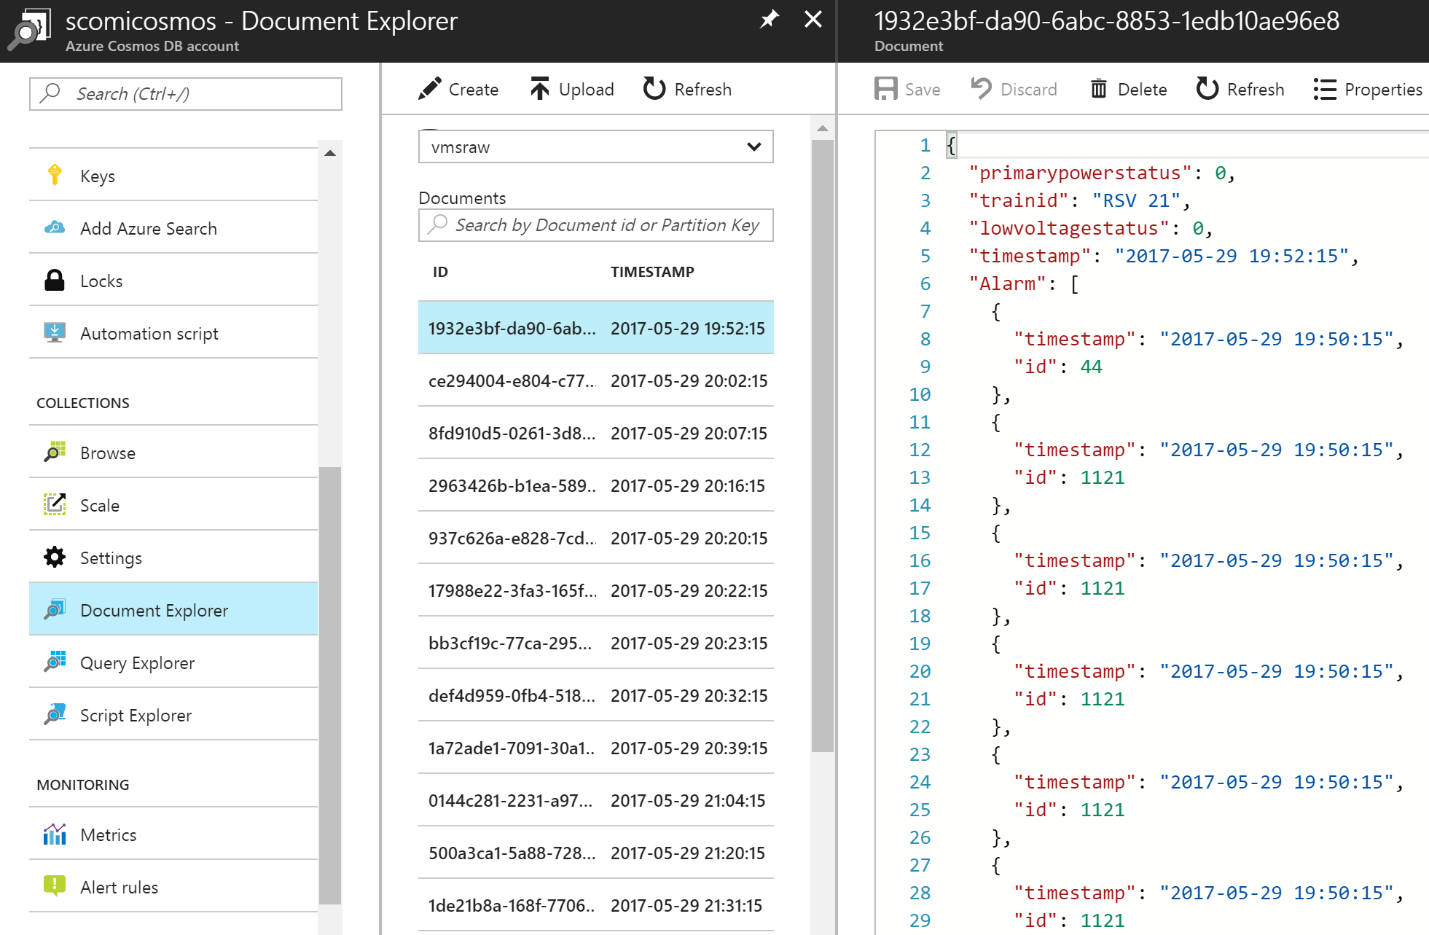The height and width of the screenshot is (935, 1429).
Task: Click the Discard button label
Action: [1029, 89]
